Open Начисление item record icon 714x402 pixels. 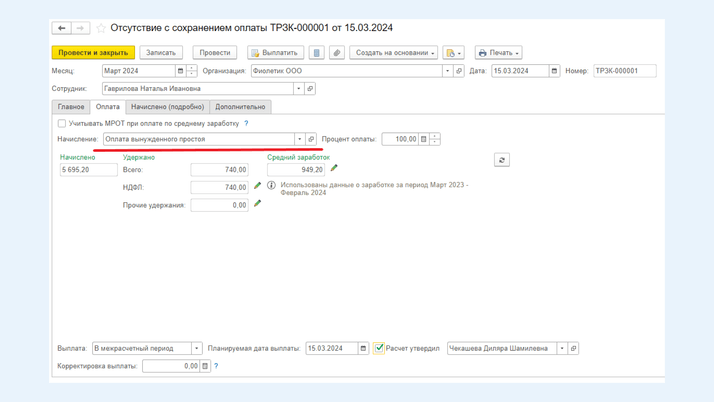point(311,139)
